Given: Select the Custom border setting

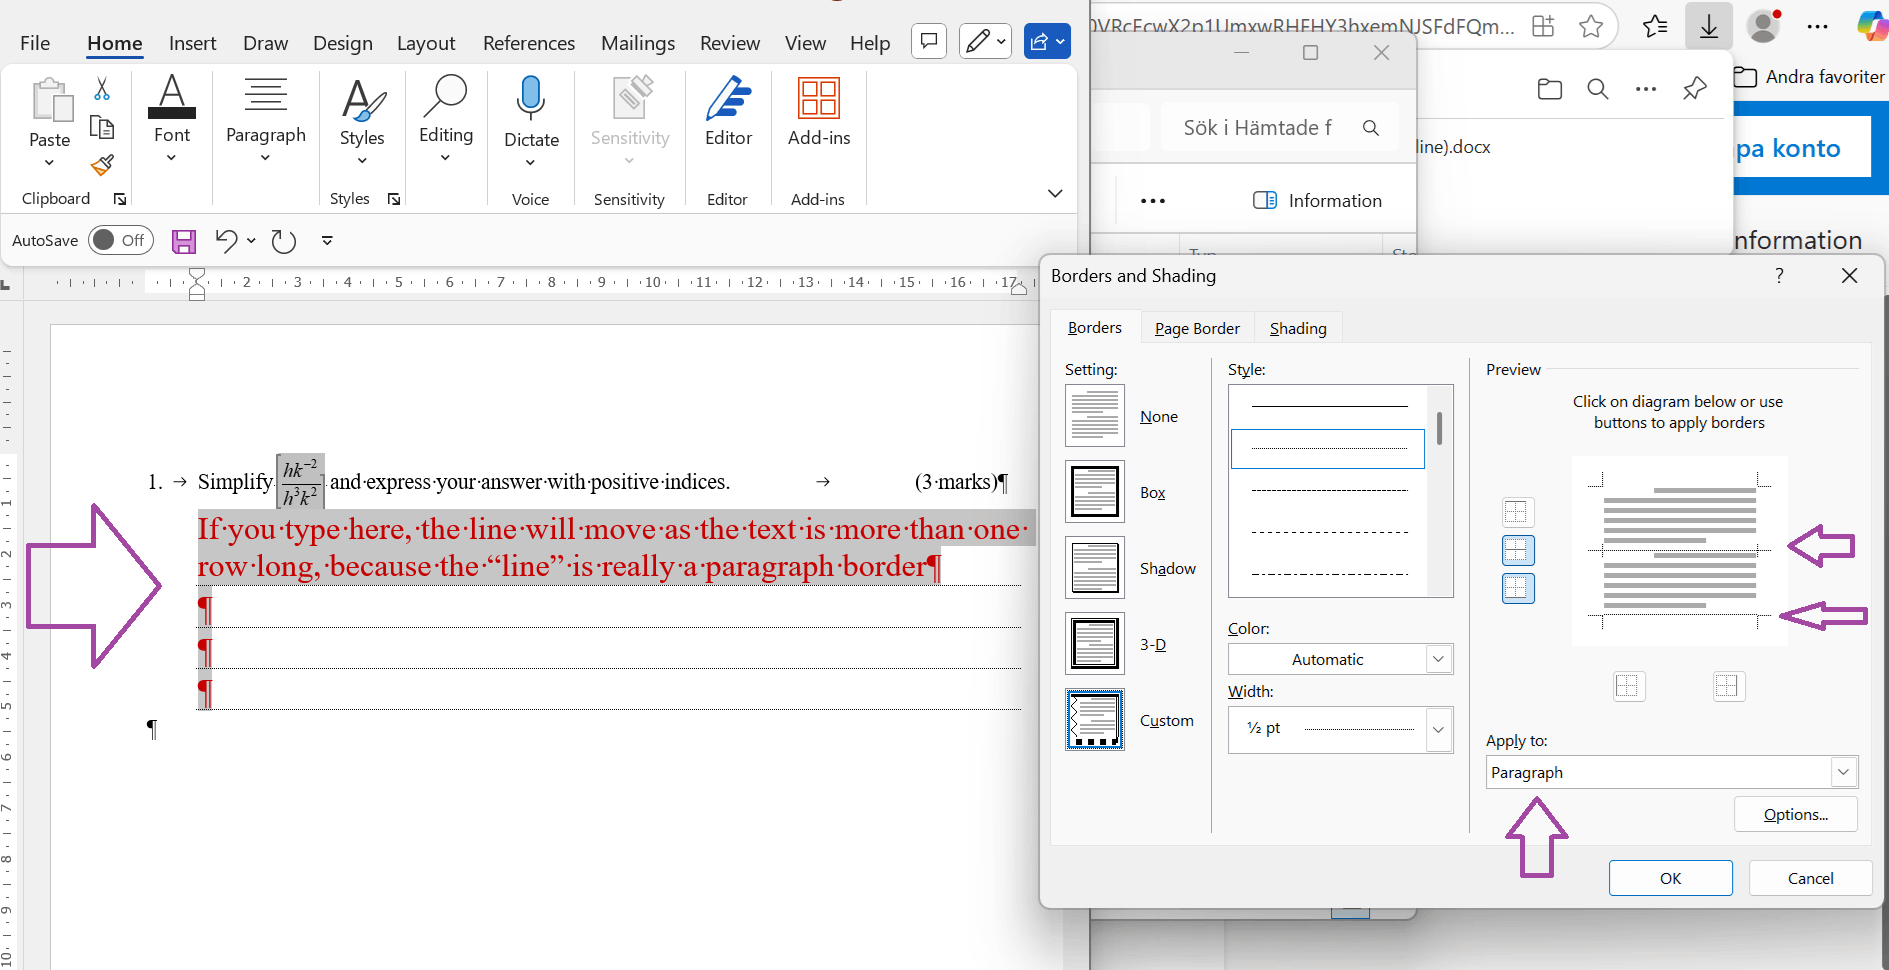Looking at the screenshot, I should 1095,720.
